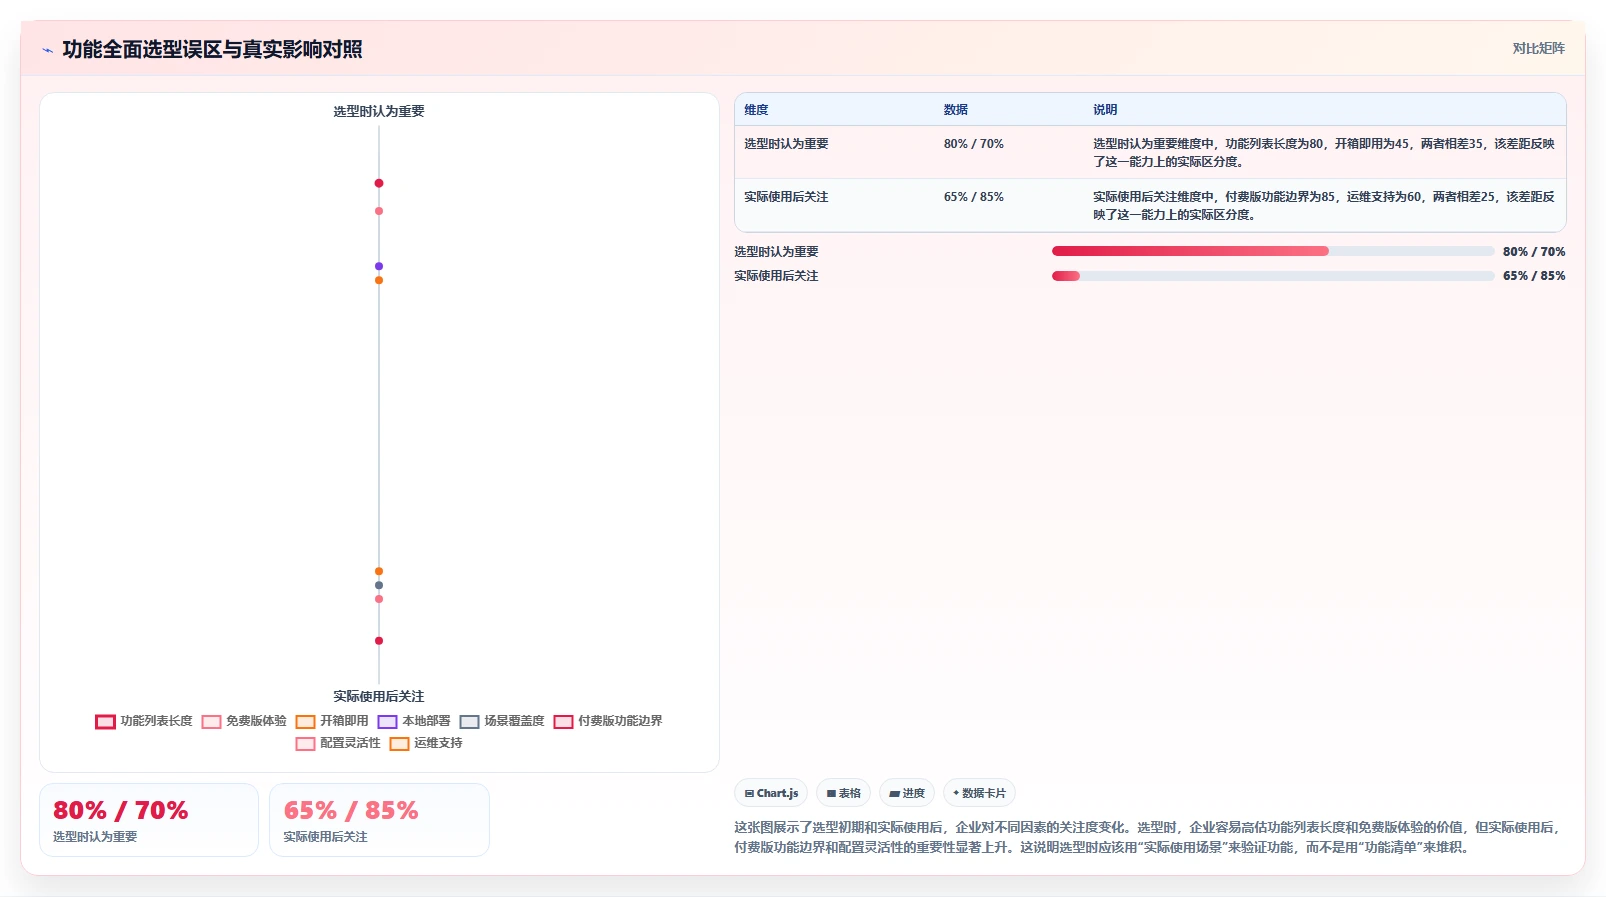Toggle the 免费版体验 legend item
1606x897 pixels.
pos(244,721)
